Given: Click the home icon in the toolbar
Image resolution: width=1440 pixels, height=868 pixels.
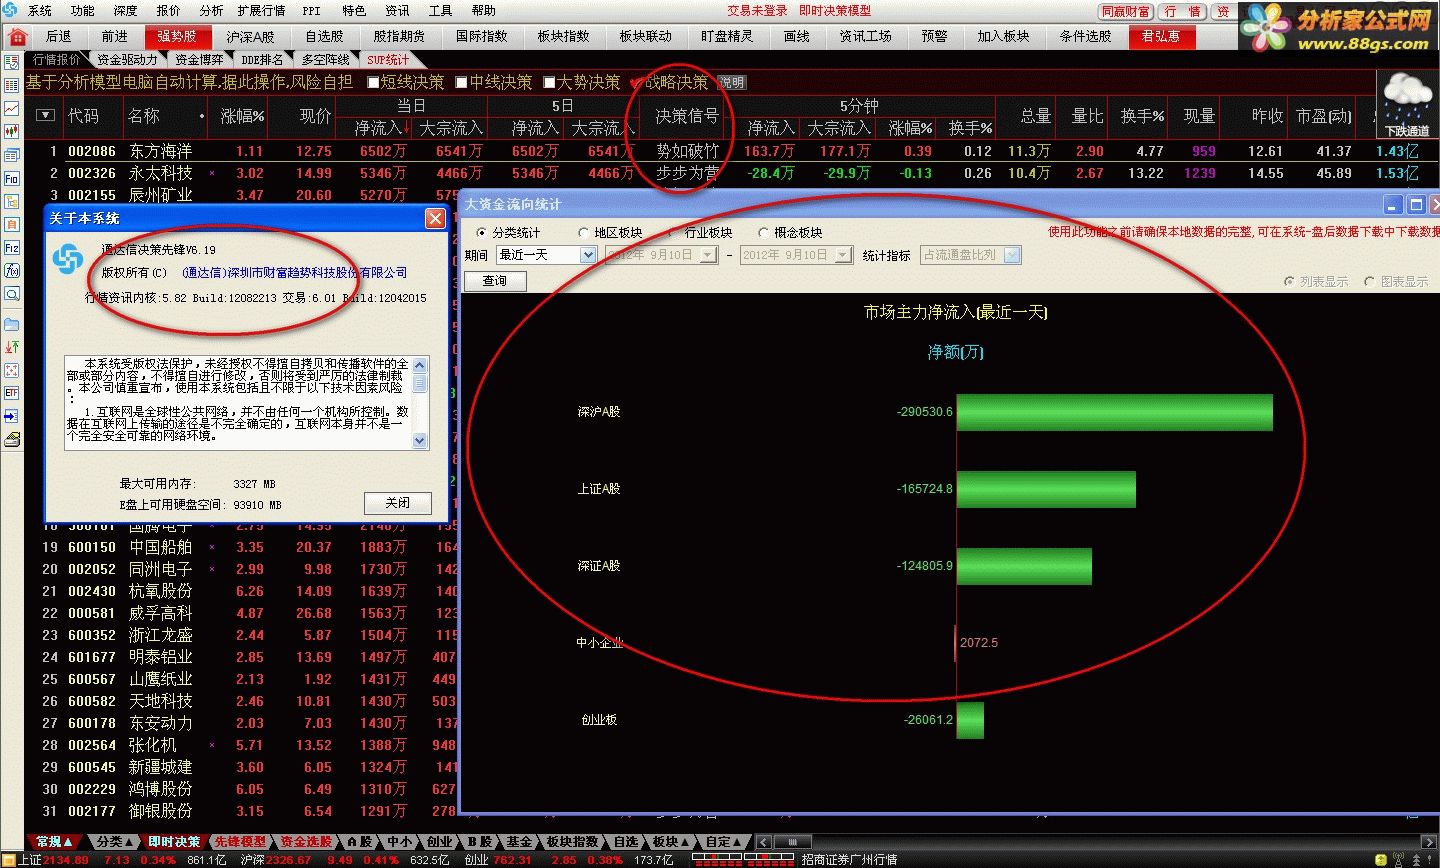Looking at the screenshot, I should [x=16, y=37].
